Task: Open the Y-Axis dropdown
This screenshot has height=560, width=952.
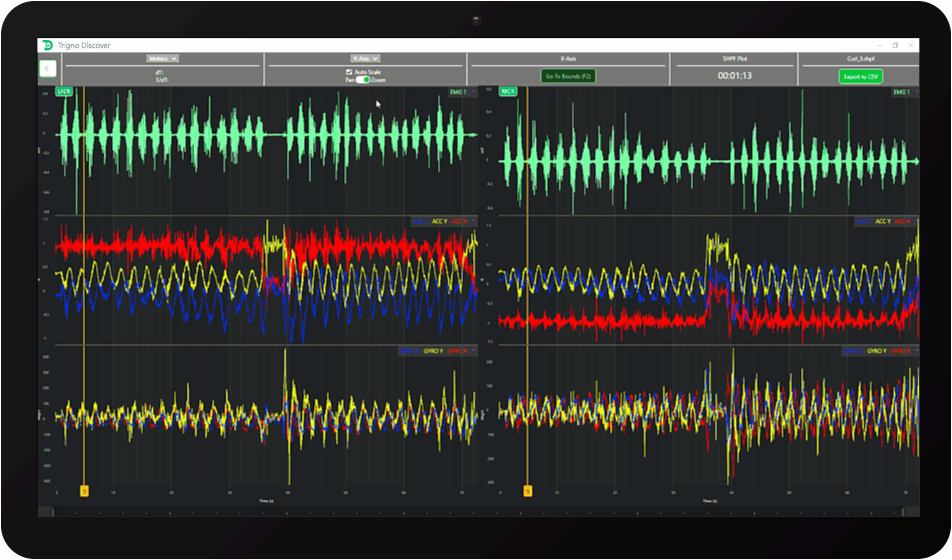Action: 365,59
